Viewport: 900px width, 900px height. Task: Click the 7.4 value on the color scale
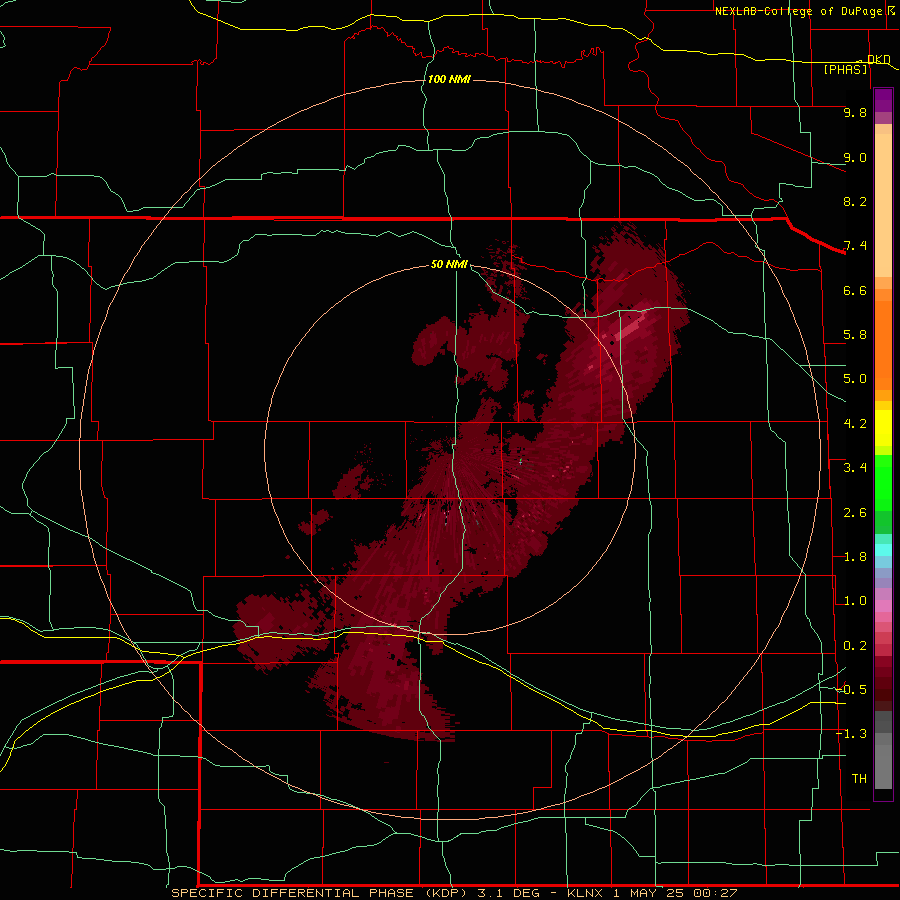coord(855,246)
